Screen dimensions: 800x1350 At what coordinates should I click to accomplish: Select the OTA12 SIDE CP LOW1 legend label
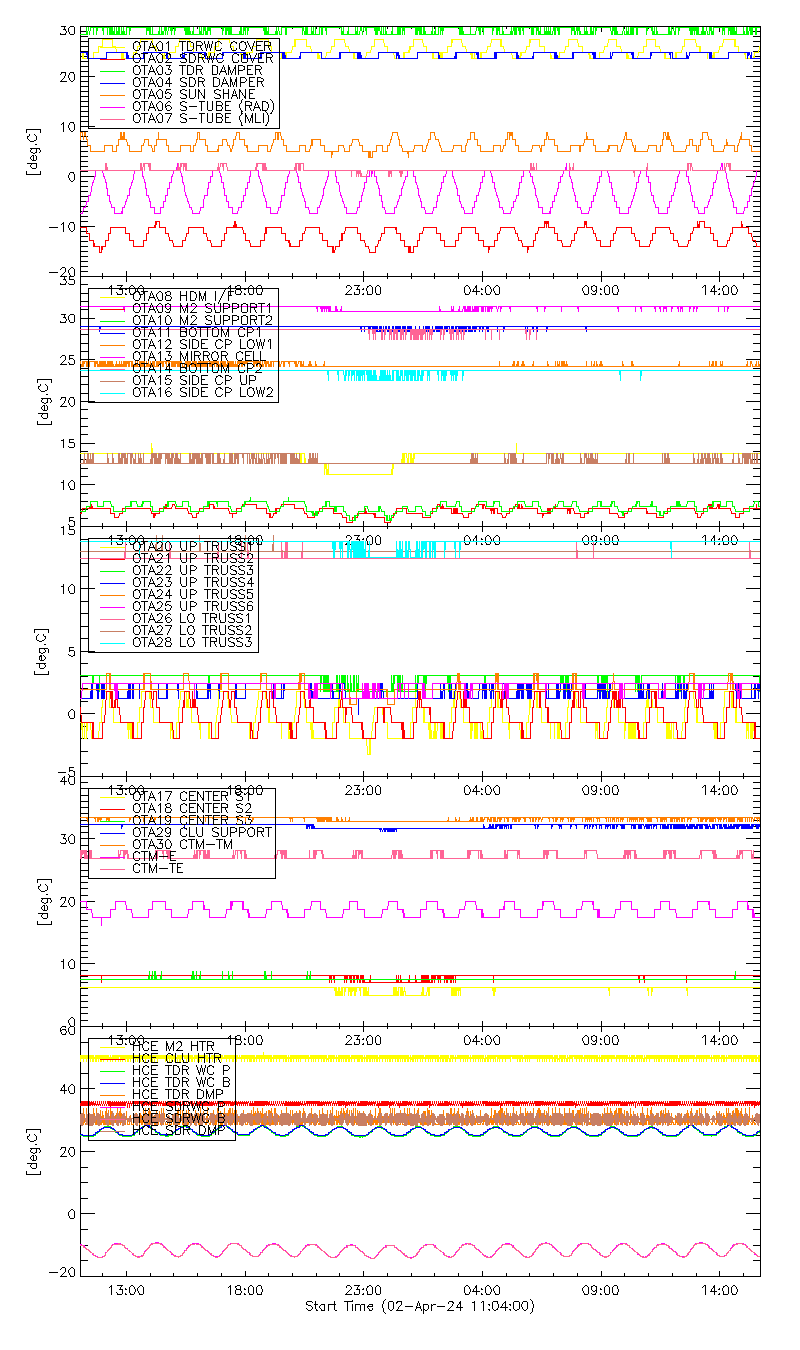202,344
